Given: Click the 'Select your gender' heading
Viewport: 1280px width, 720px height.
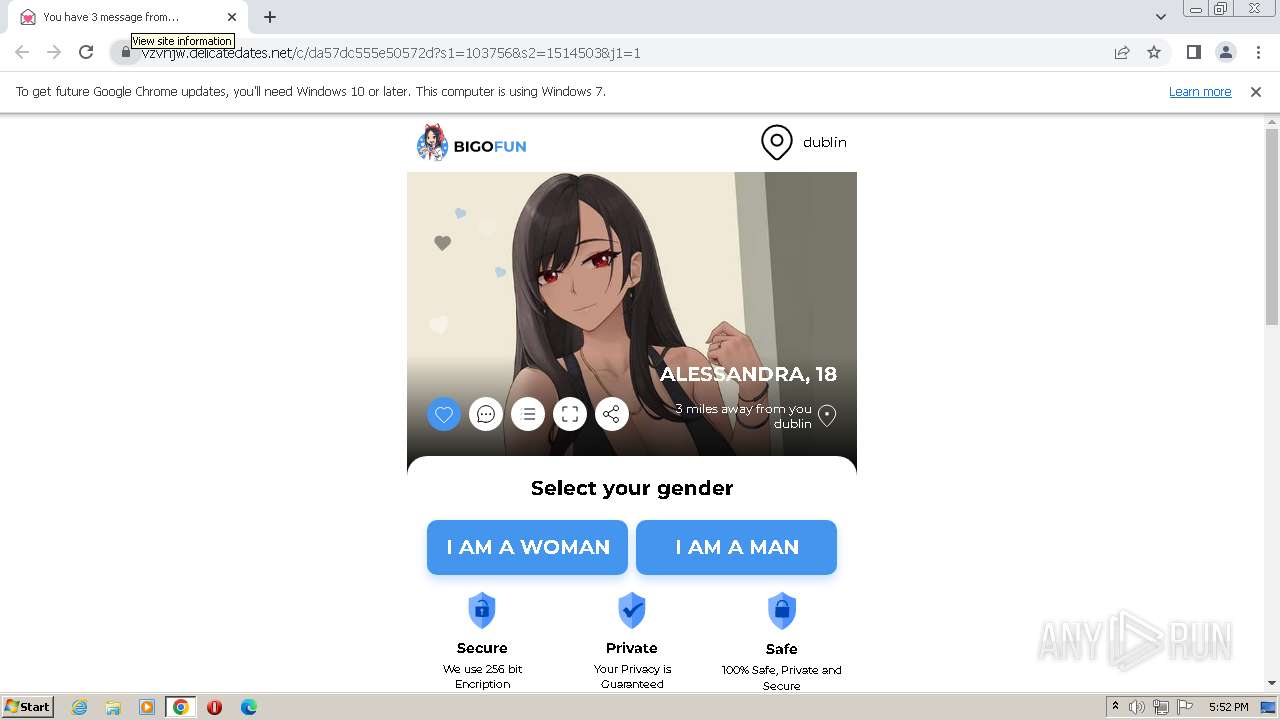Looking at the screenshot, I should pos(632,488).
